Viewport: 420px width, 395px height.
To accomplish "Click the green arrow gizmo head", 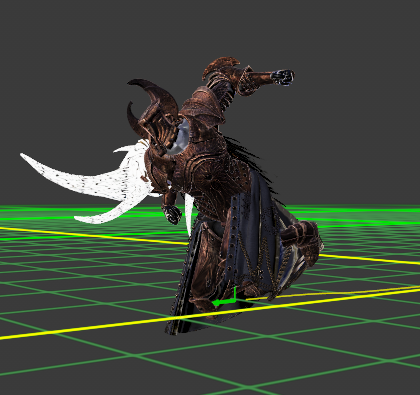I will 217,303.
